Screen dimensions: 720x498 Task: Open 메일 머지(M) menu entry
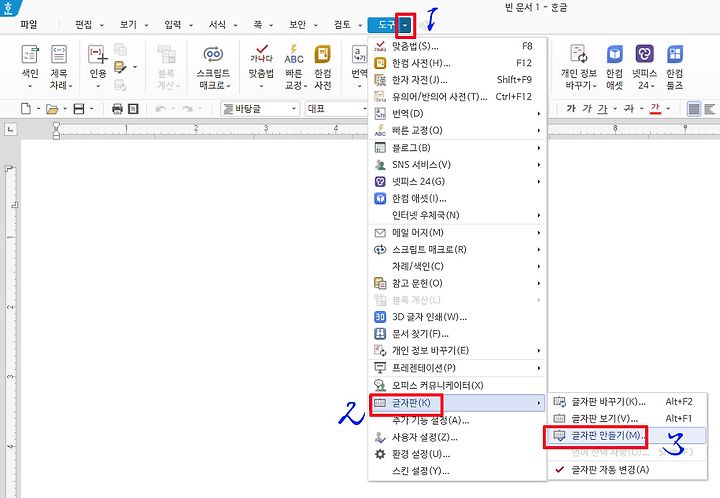(457, 233)
